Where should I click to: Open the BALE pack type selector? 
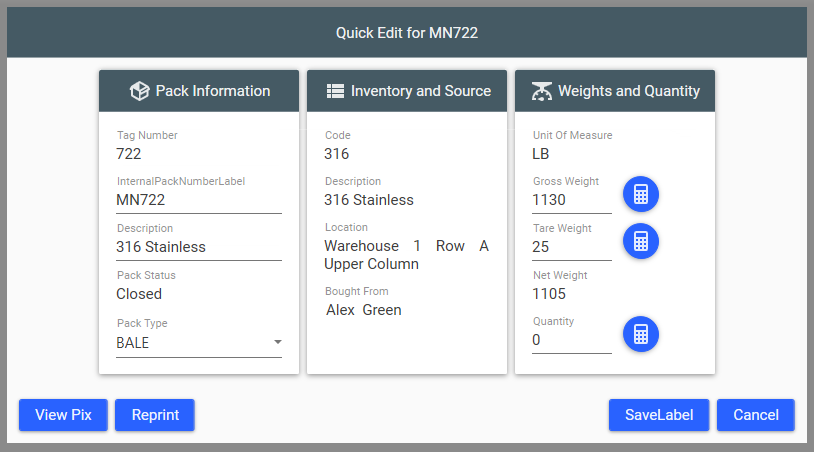[199, 343]
